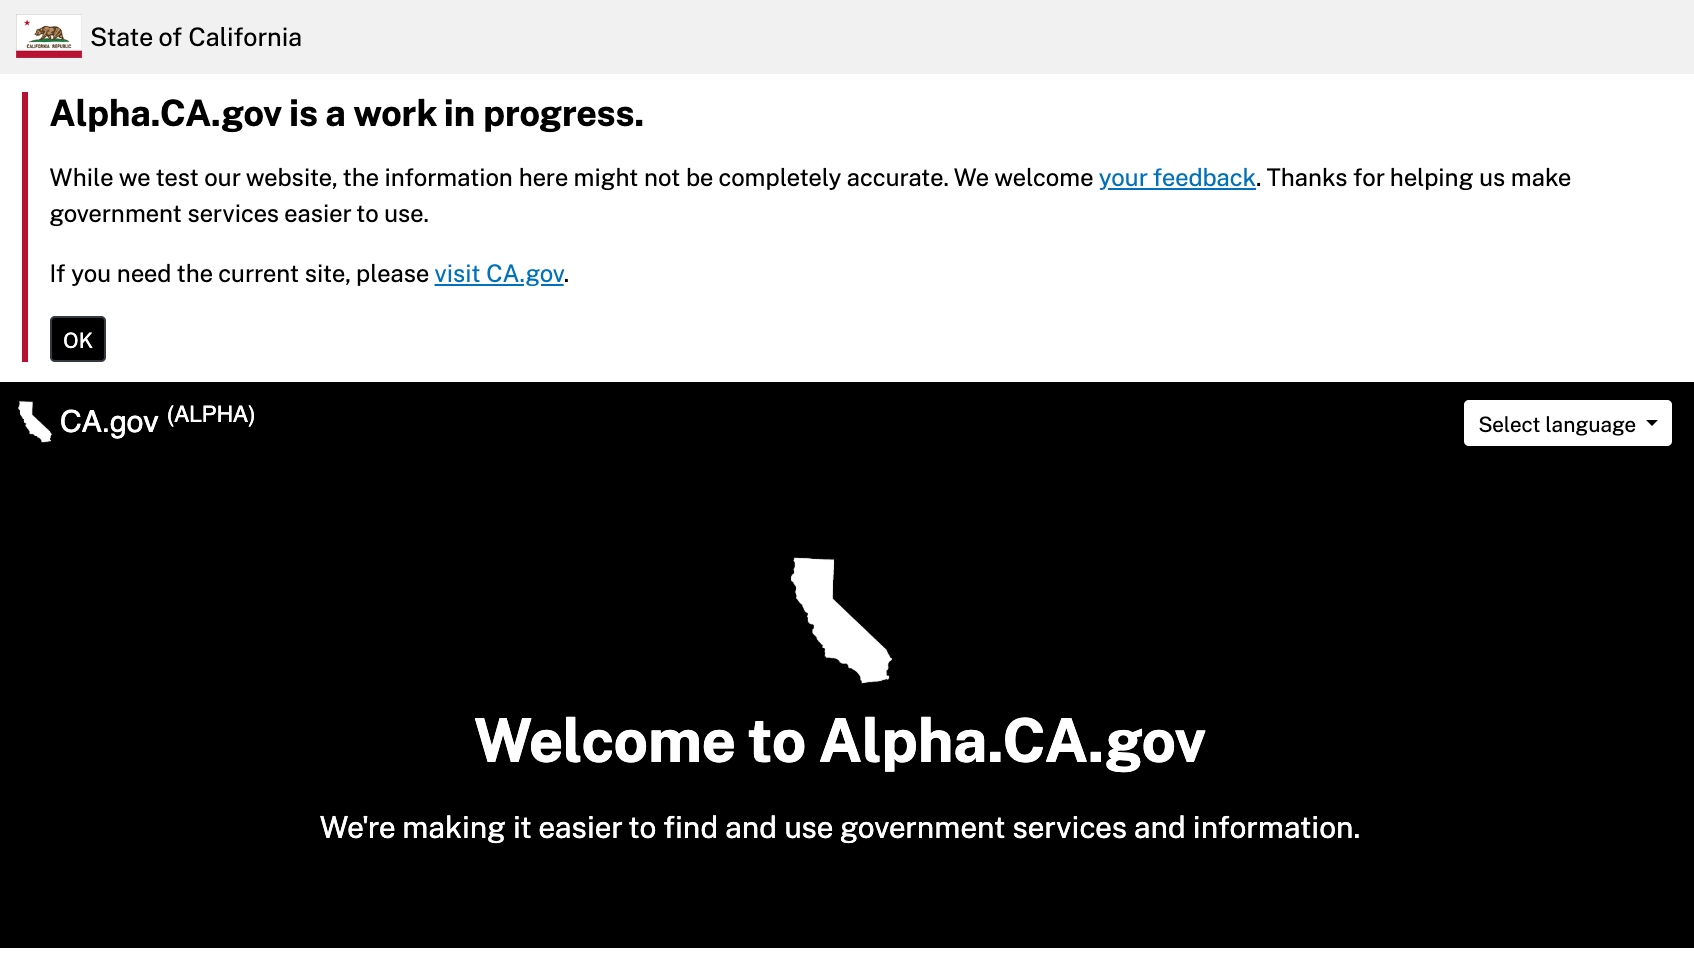1694x954 pixels.
Task: Click the "We're making it easier" tagline
Action: click(840, 828)
